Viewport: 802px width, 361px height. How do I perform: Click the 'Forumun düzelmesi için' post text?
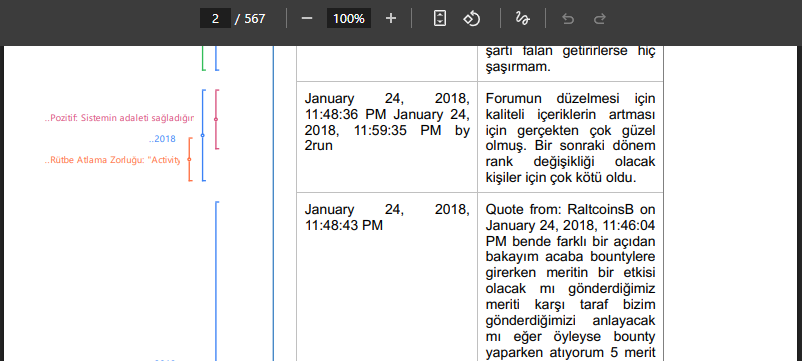pyautogui.click(x=570, y=138)
